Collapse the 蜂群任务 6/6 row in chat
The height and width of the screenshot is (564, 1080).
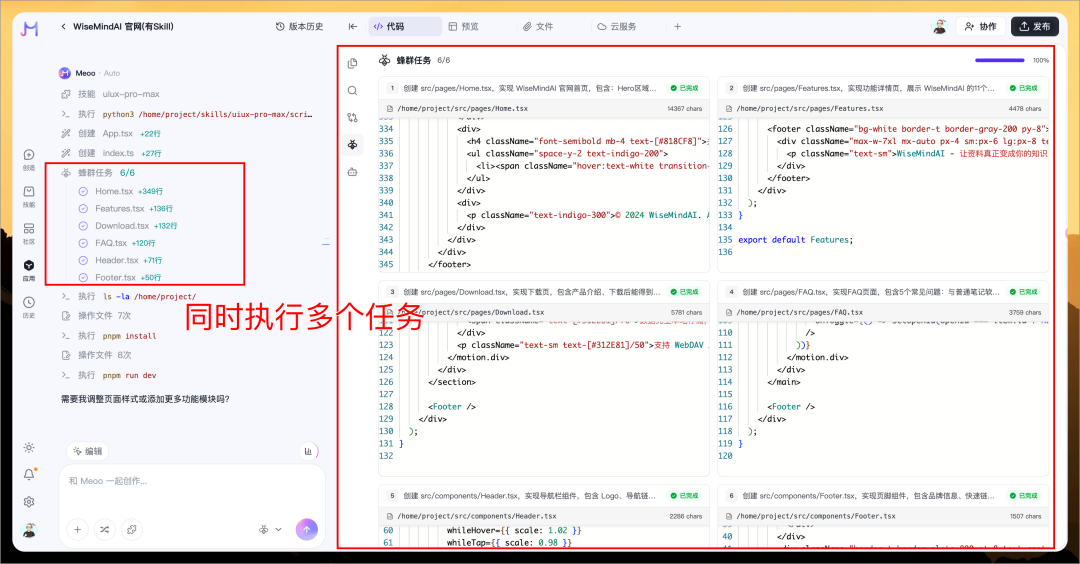[97, 173]
